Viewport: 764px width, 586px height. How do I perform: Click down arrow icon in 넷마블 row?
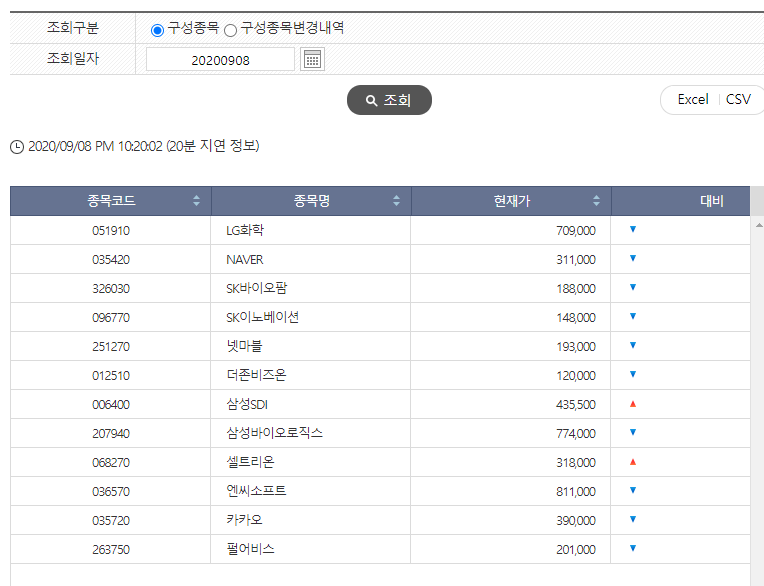(x=633, y=345)
